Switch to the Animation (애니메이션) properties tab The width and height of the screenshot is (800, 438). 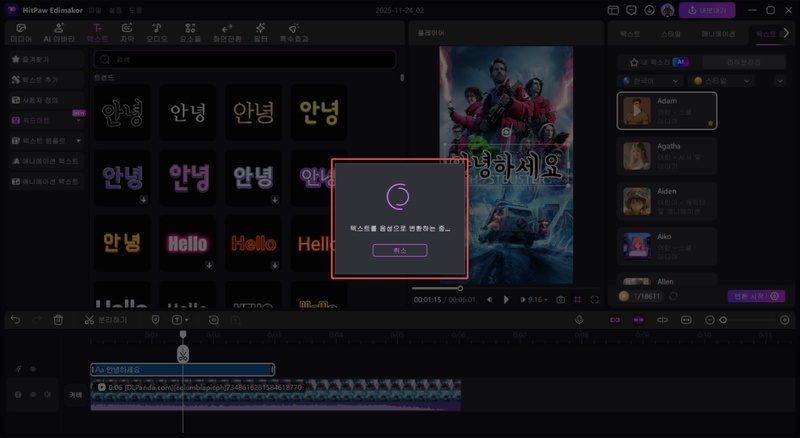click(x=718, y=34)
